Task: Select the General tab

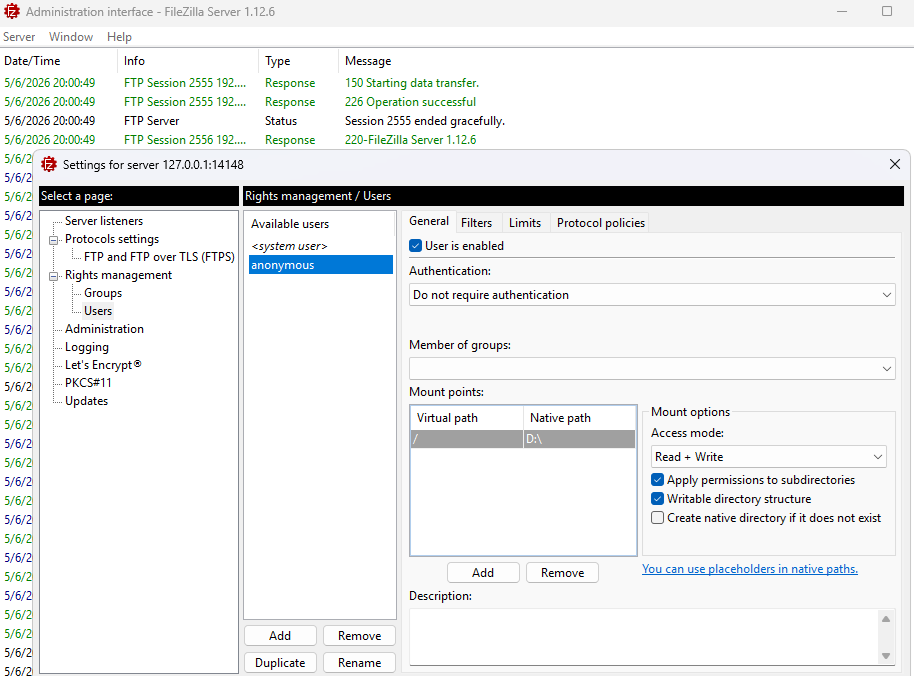Action: [x=428, y=221]
